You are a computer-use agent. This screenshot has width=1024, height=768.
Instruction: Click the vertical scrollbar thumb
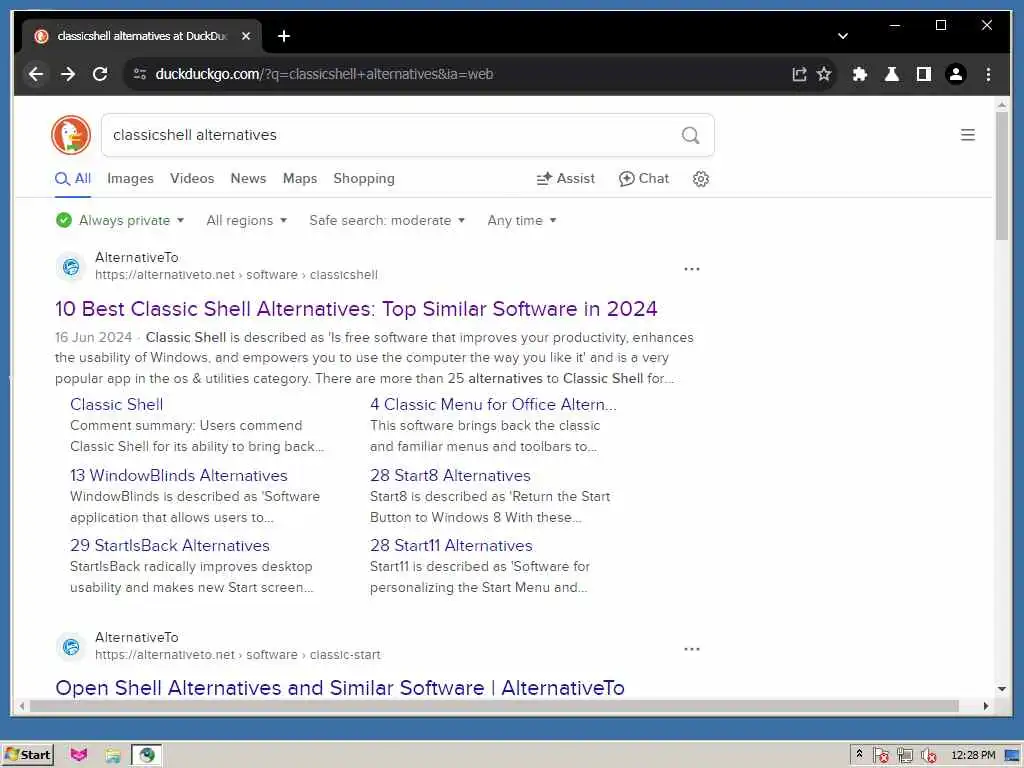(1002, 176)
